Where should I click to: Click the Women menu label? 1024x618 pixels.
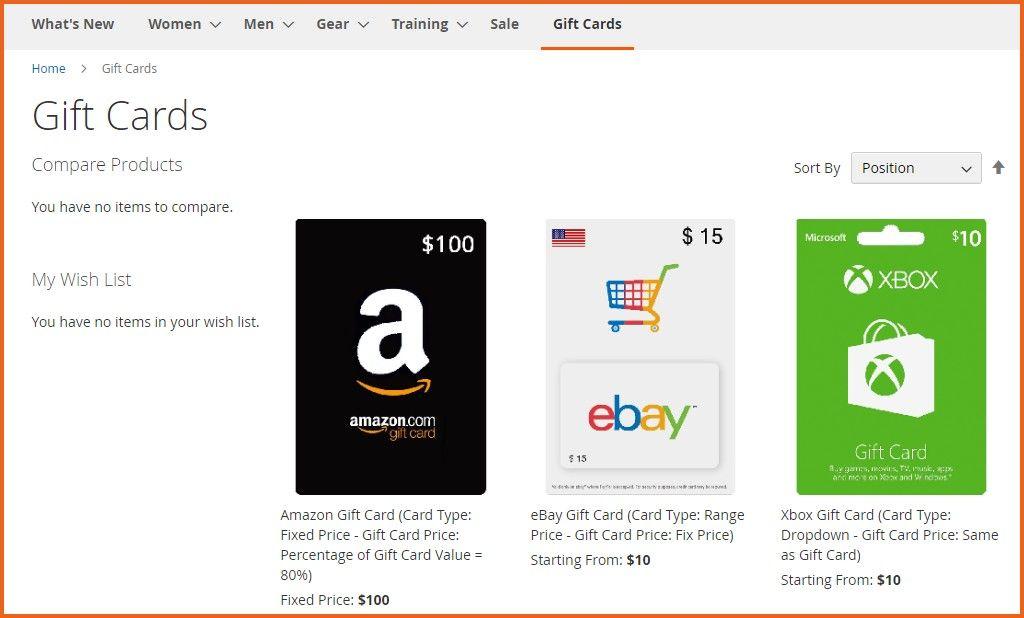tap(175, 24)
